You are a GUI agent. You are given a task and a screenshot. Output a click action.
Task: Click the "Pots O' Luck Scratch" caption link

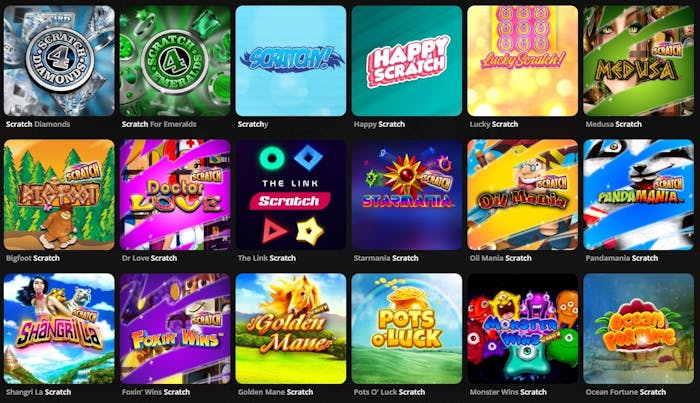pyautogui.click(x=389, y=392)
